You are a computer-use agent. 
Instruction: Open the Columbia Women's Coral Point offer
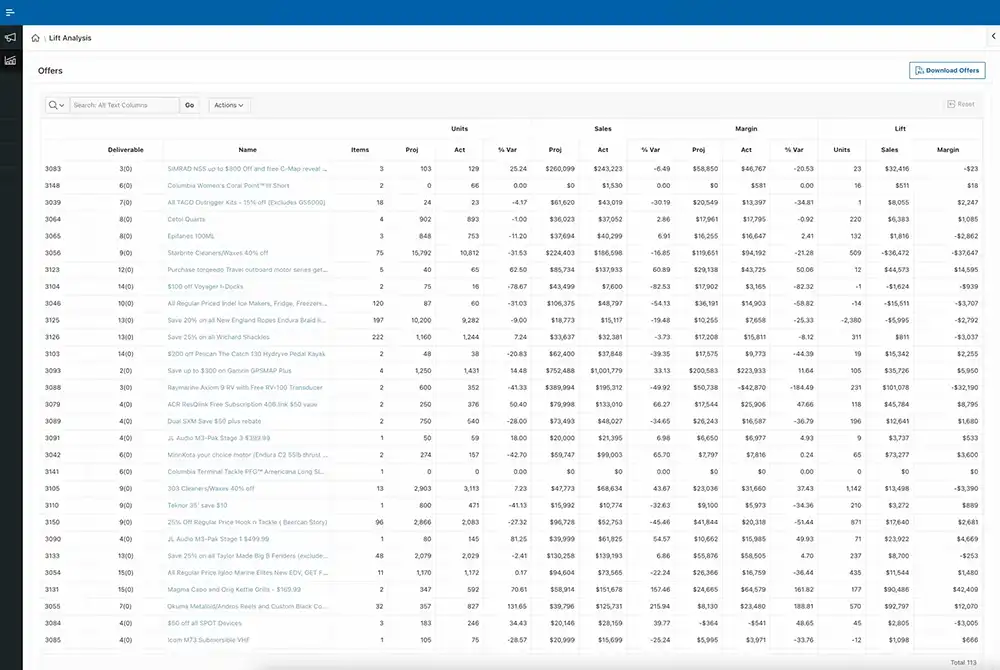click(x=228, y=185)
